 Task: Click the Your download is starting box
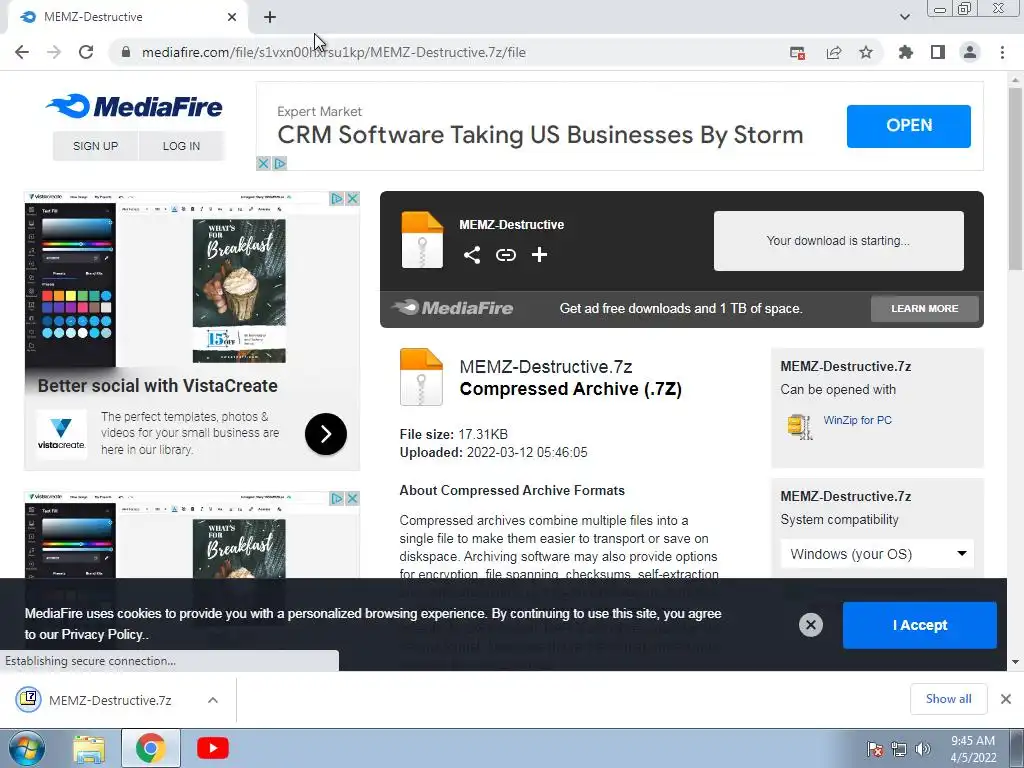(x=839, y=240)
